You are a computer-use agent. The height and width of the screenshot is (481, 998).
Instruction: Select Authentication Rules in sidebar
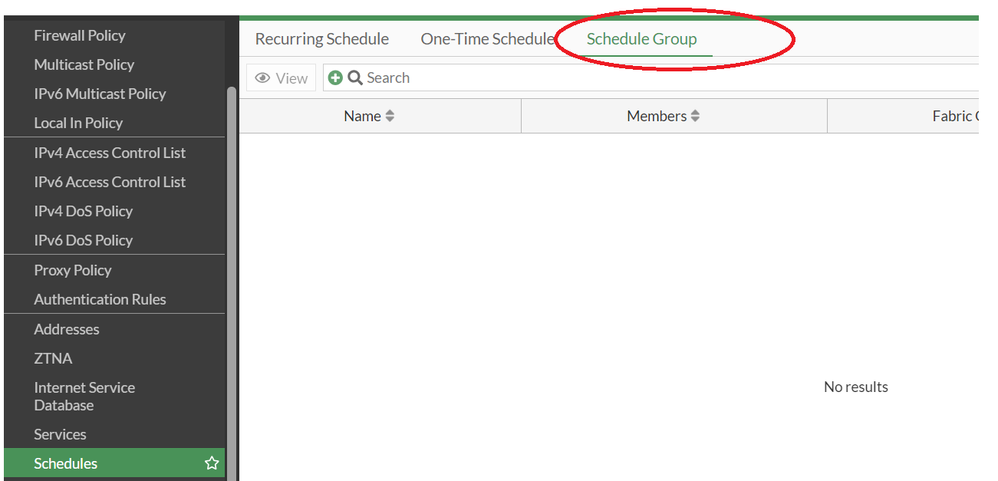[x=100, y=299]
